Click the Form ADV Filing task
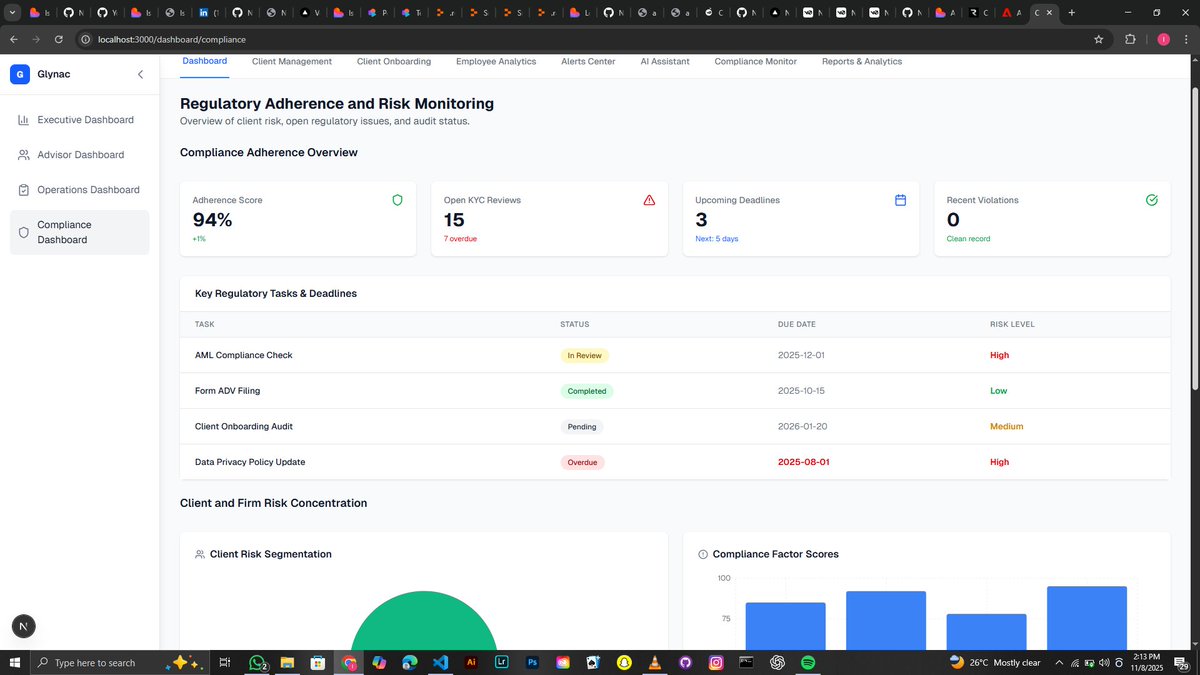The width and height of the screenshot is (1200, 675). (227, 391)
